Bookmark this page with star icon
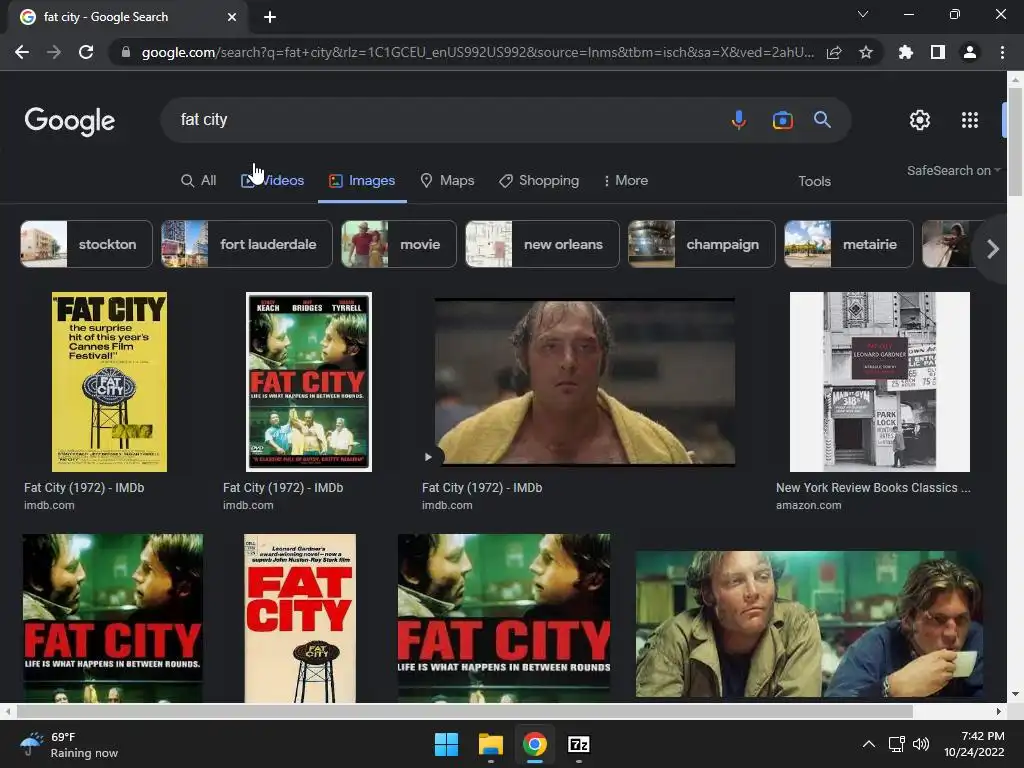Screen dimensions: 1024x768 click(866, 52)
